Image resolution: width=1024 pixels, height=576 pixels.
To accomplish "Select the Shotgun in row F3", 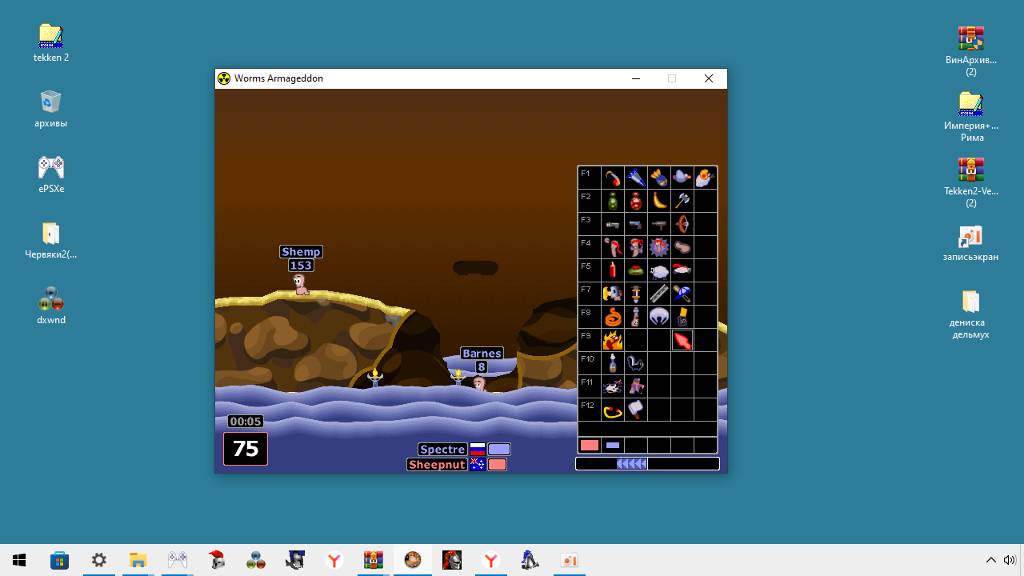I will tap(613, 224).
